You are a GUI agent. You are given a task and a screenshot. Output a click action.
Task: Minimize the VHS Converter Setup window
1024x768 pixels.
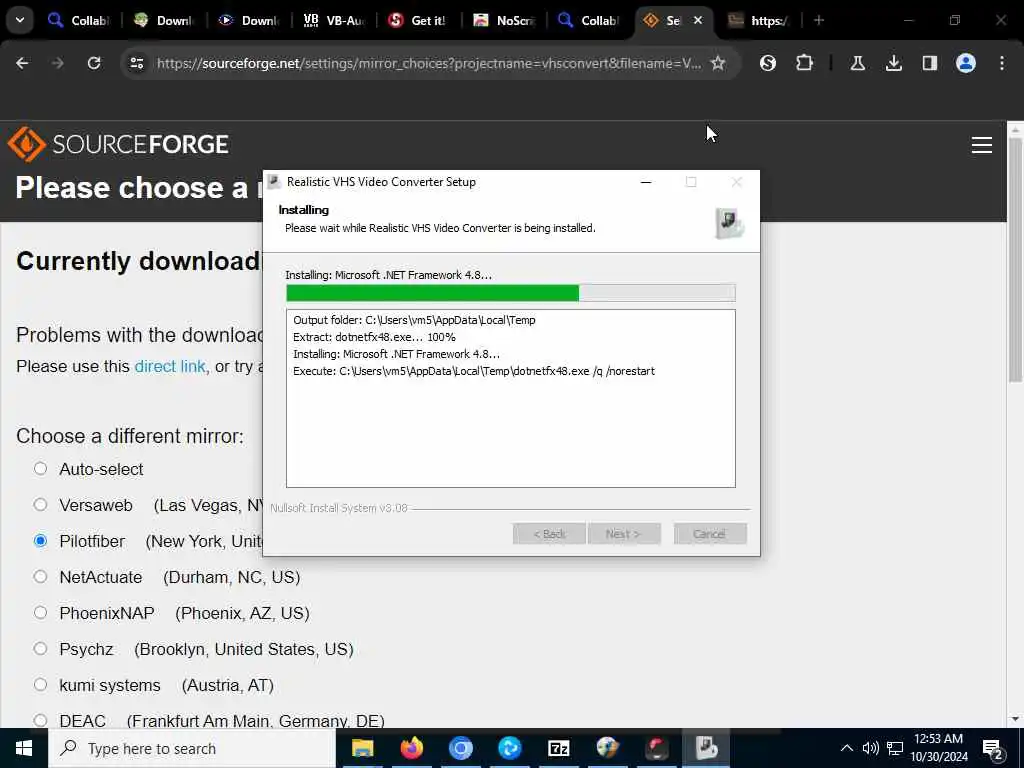[646, 182]
